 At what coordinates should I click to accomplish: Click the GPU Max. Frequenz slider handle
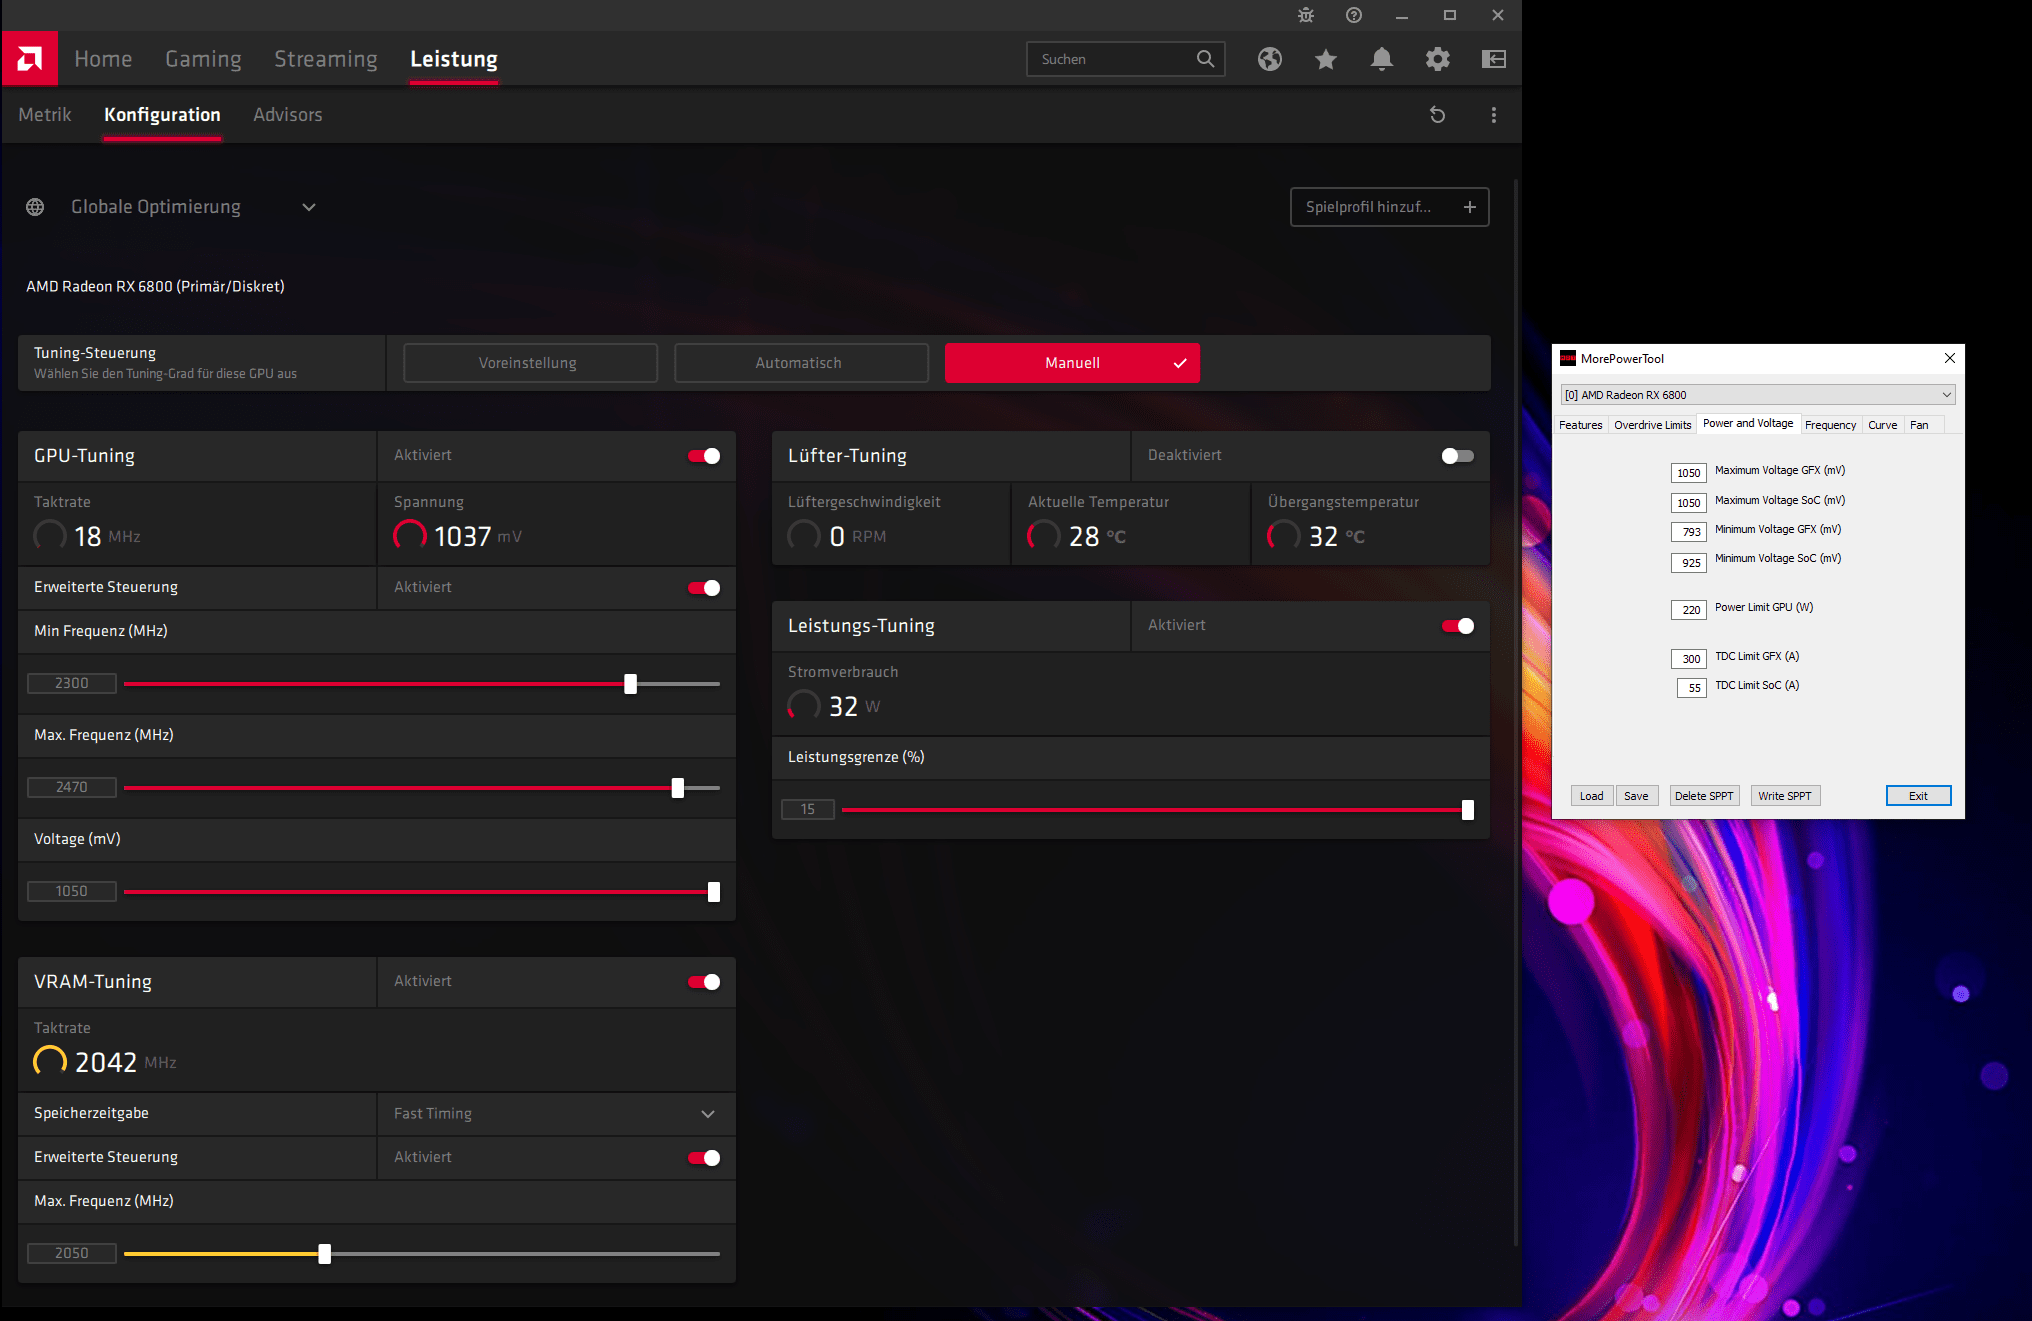[678, 788]
